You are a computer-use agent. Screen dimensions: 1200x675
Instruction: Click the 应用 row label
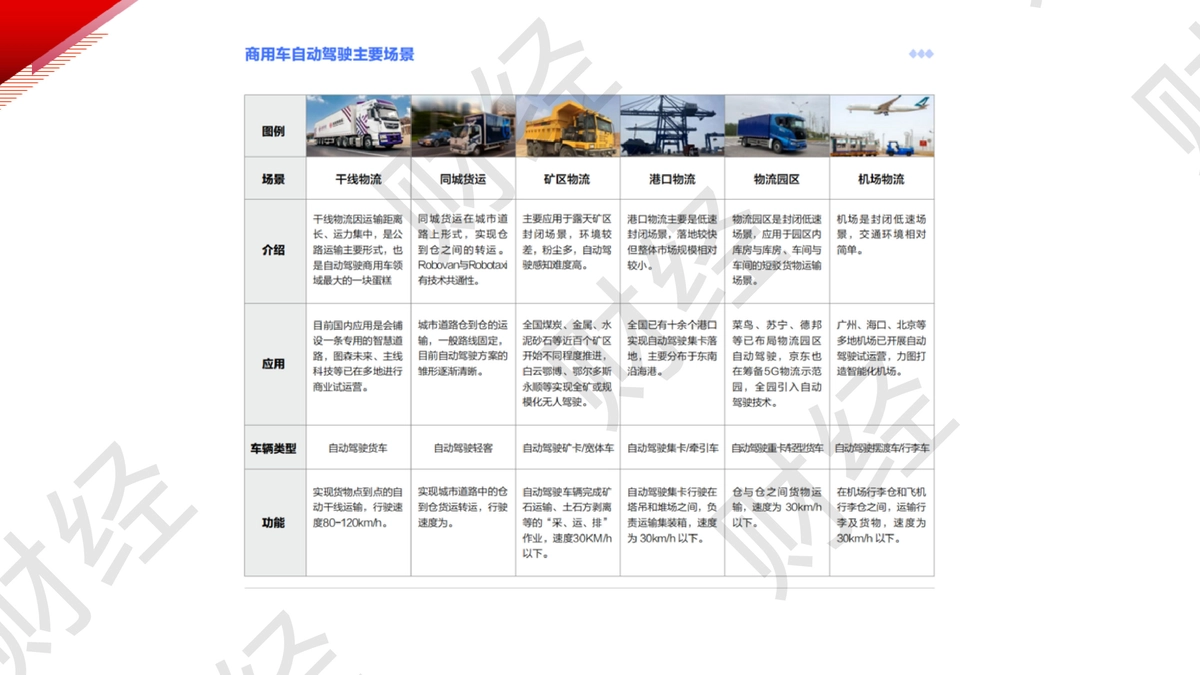coord(274,364)
